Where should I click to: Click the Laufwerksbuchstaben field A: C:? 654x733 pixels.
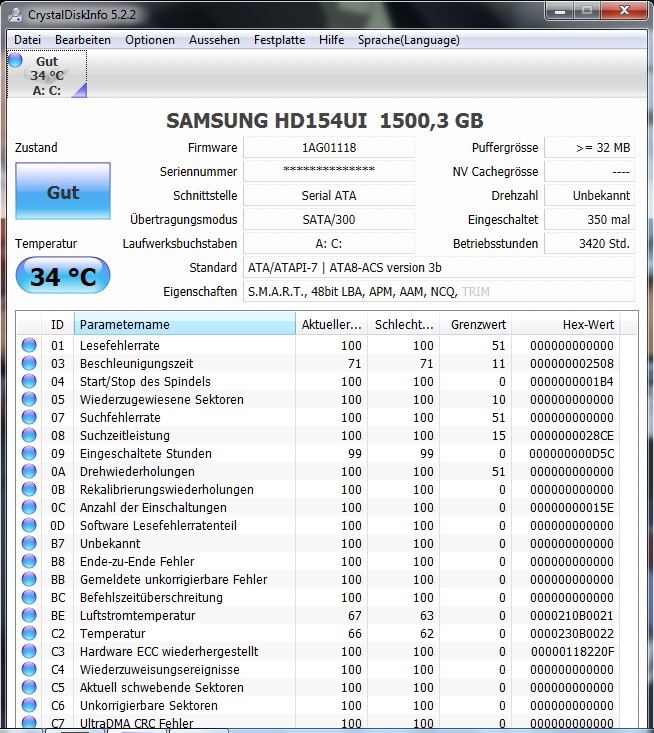[x=329, y=244]
